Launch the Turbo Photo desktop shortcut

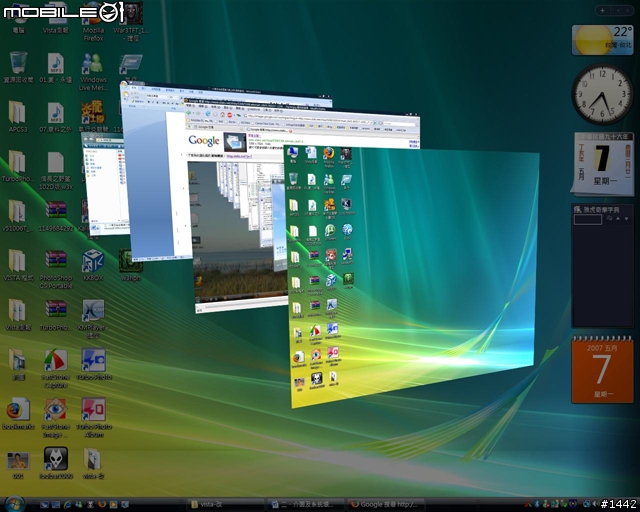coord(93,365)
